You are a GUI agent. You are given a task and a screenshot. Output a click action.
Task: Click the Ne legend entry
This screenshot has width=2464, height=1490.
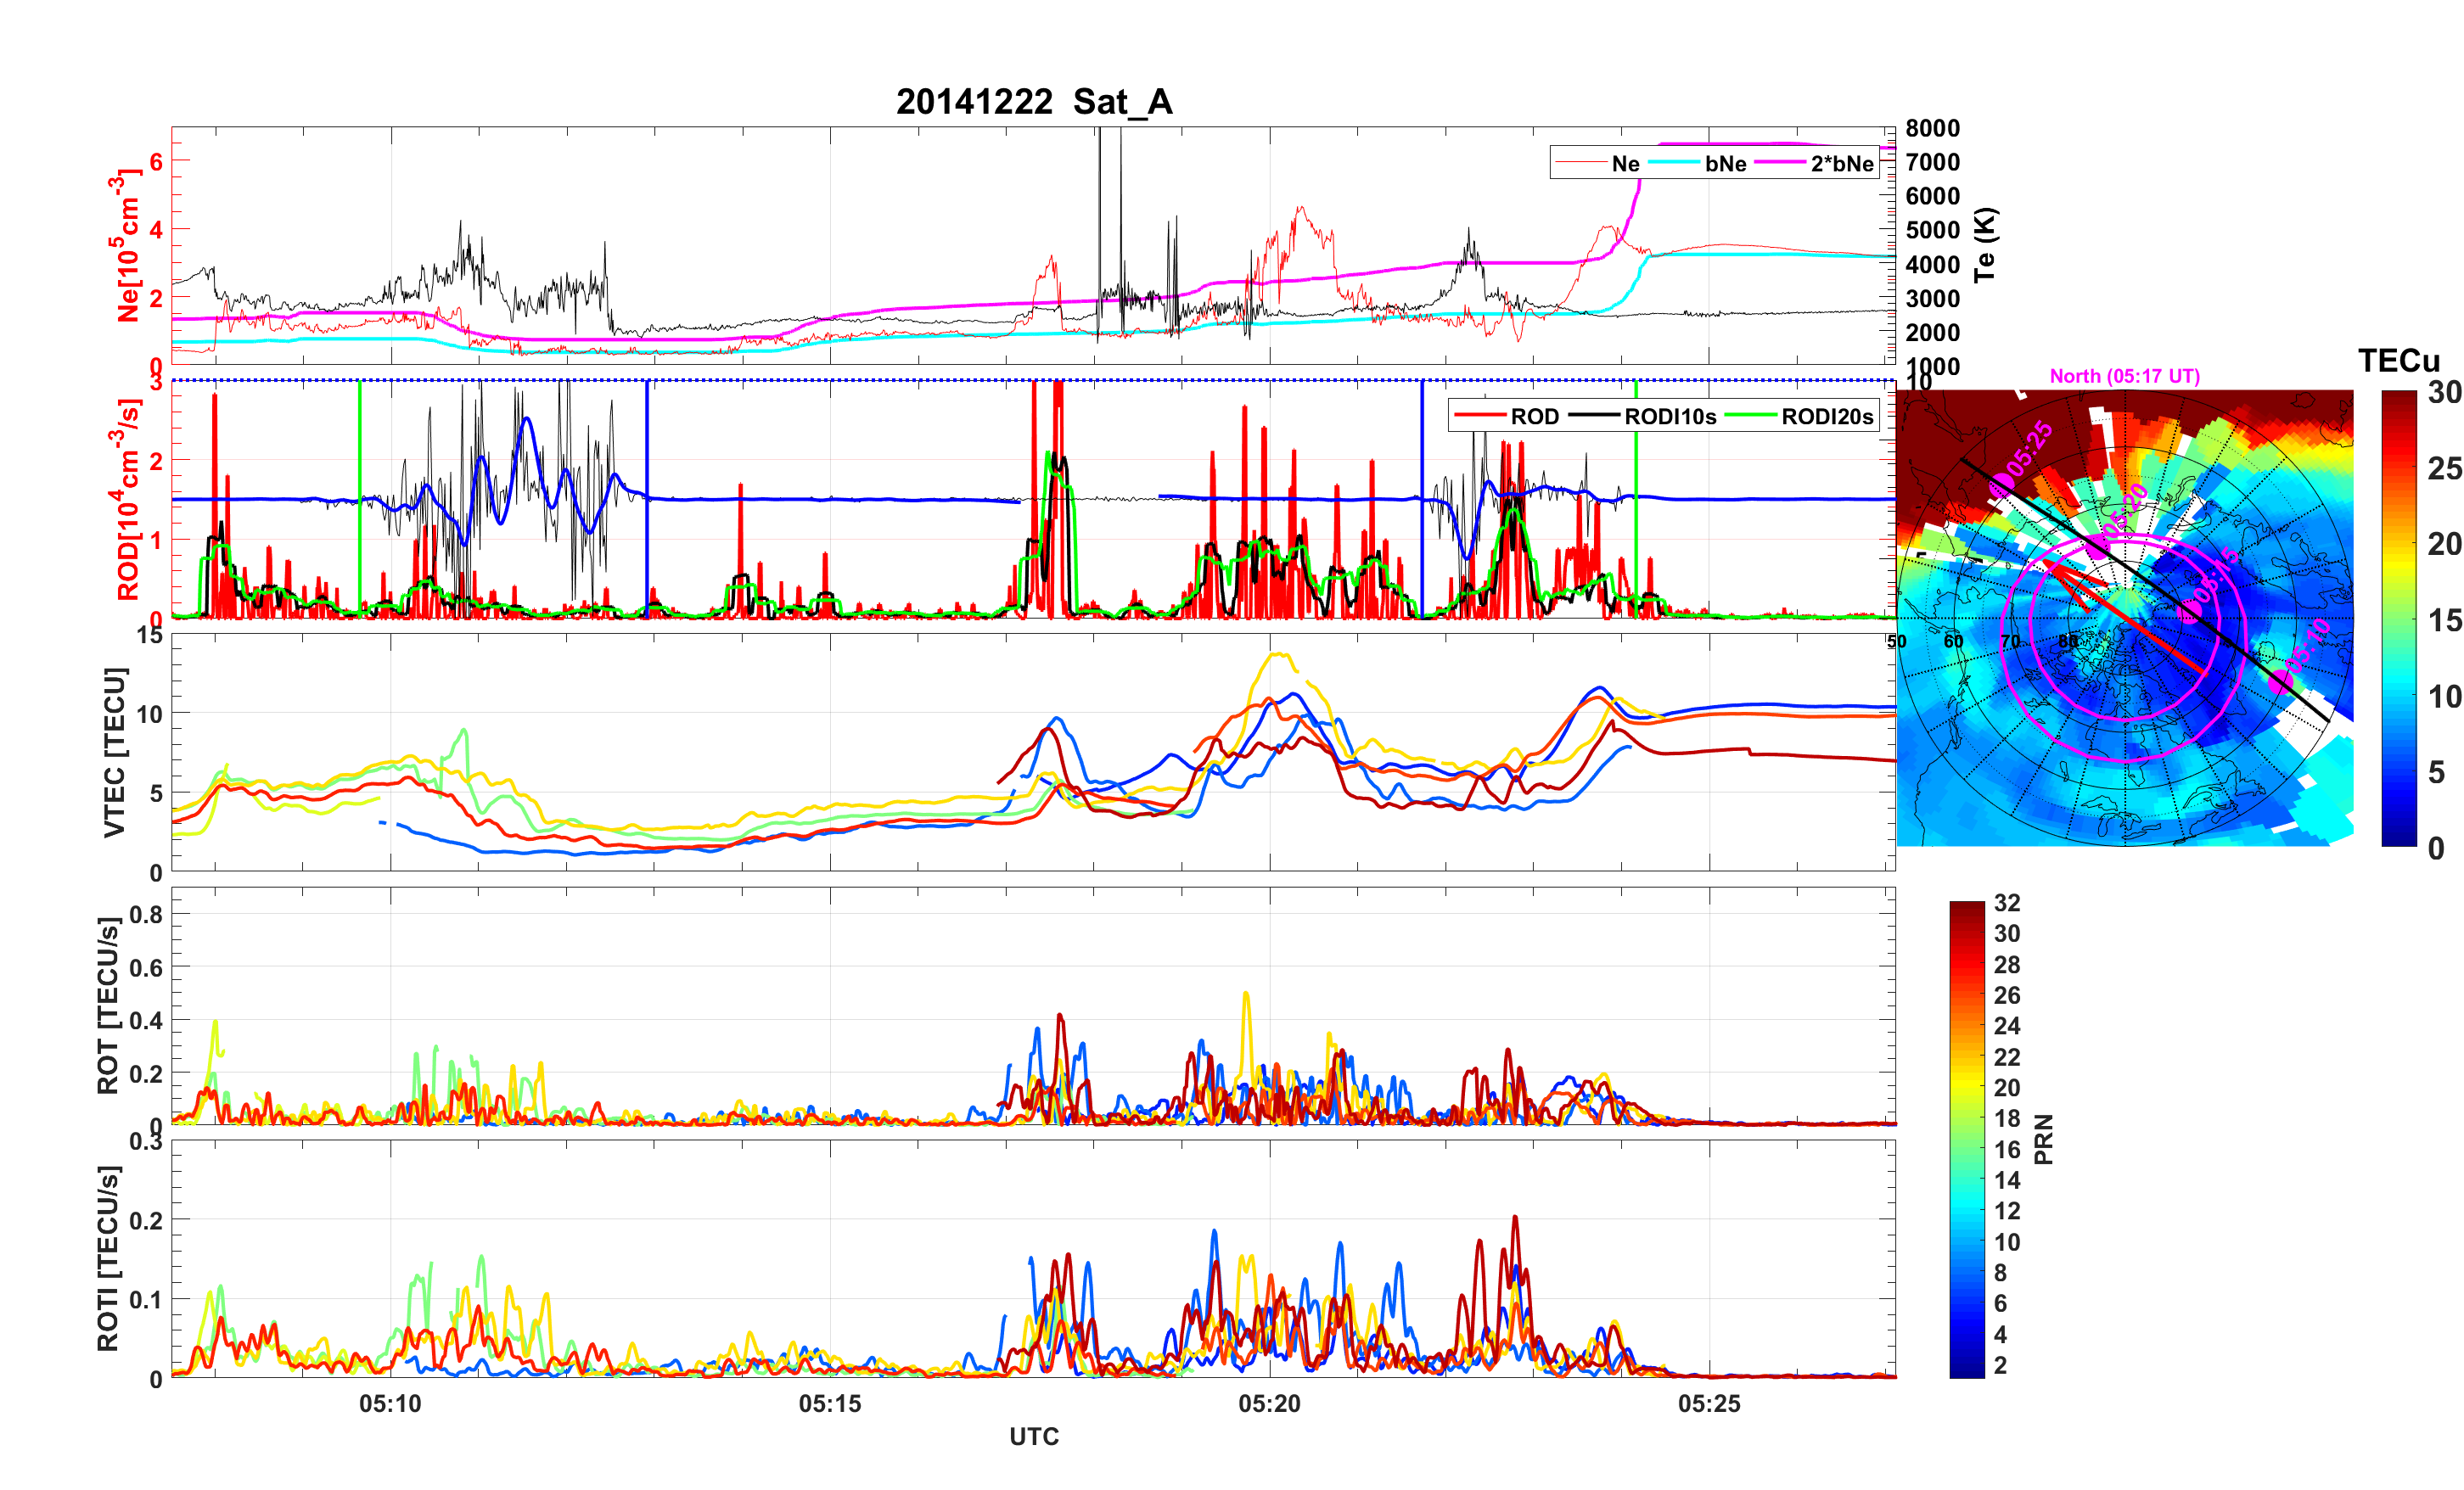[1625, 164]
